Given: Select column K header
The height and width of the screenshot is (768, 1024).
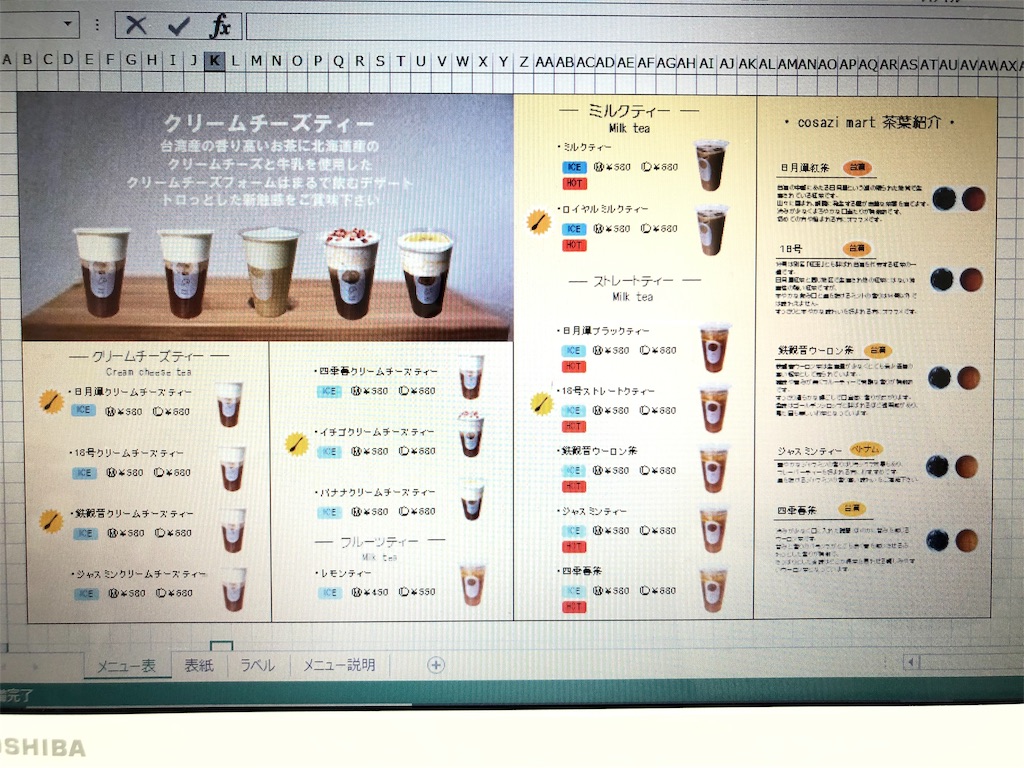Looking at the screenshot, I should (214, 61).
